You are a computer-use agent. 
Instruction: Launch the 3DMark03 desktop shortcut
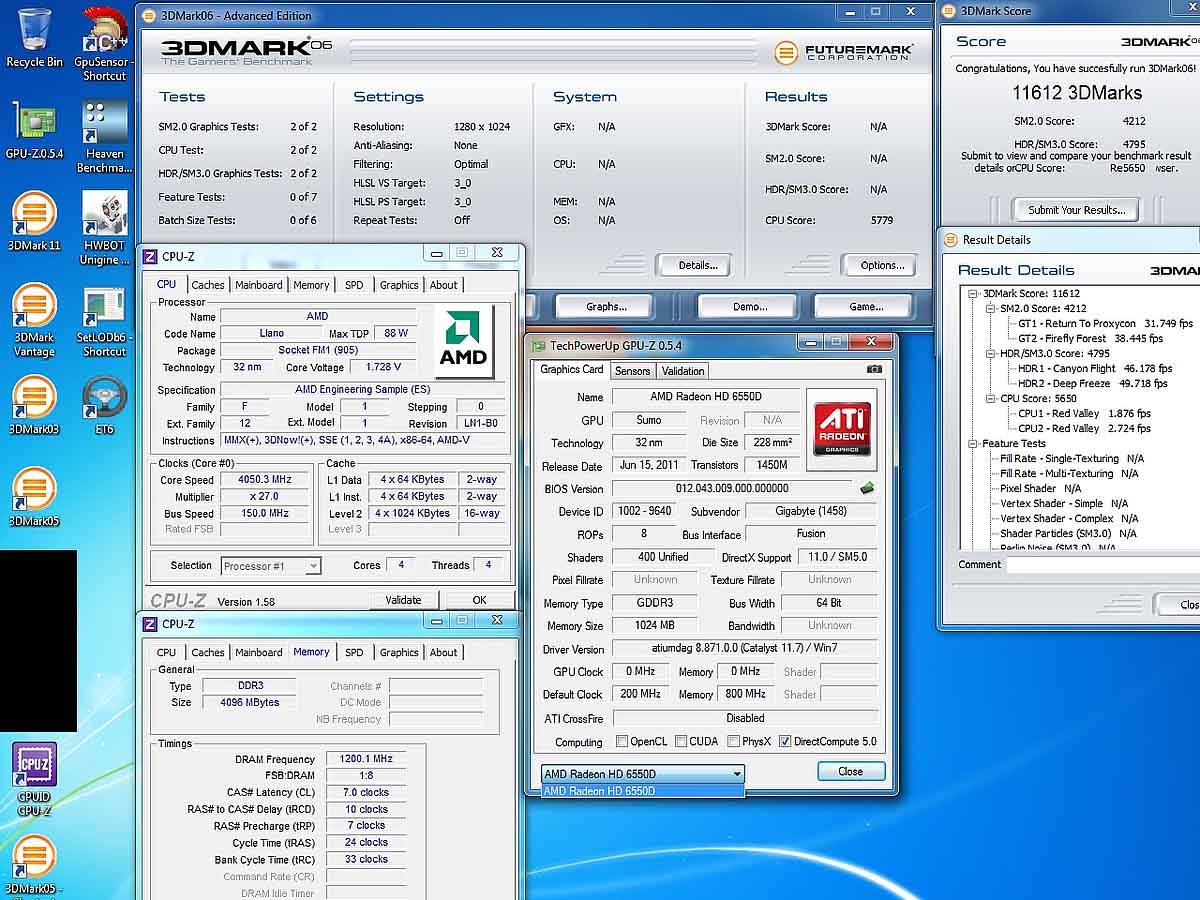[34, 406]
